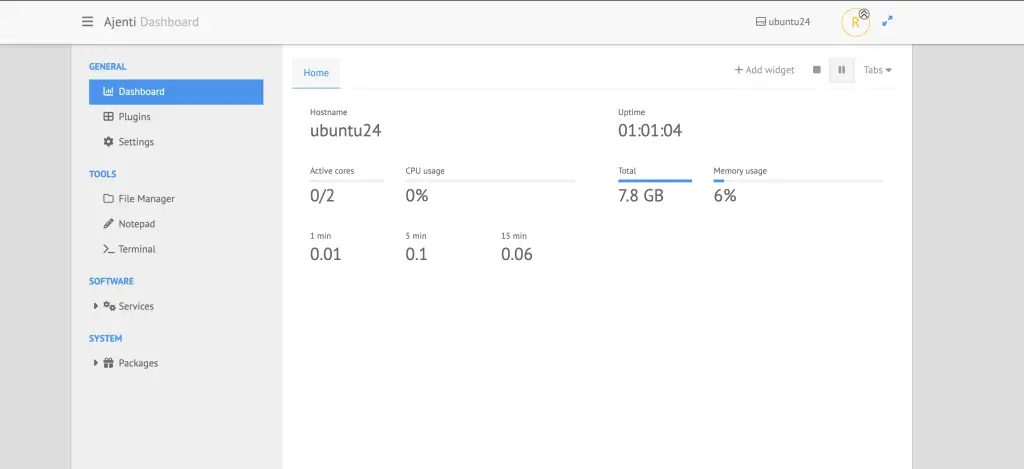Click the Memory usage progress bar
Screen dimensions: 1024x469
point(798,181)
